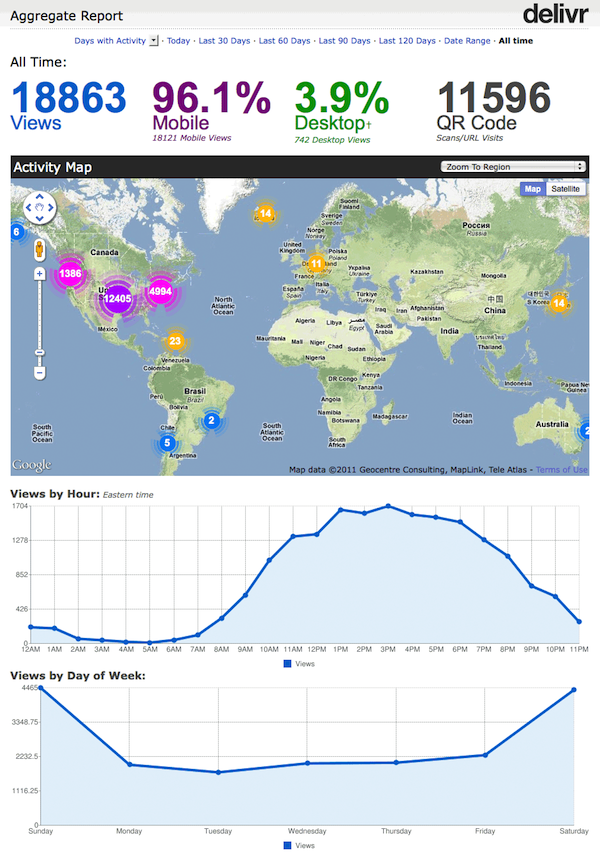Click the Sunday data point

[40, 688]
